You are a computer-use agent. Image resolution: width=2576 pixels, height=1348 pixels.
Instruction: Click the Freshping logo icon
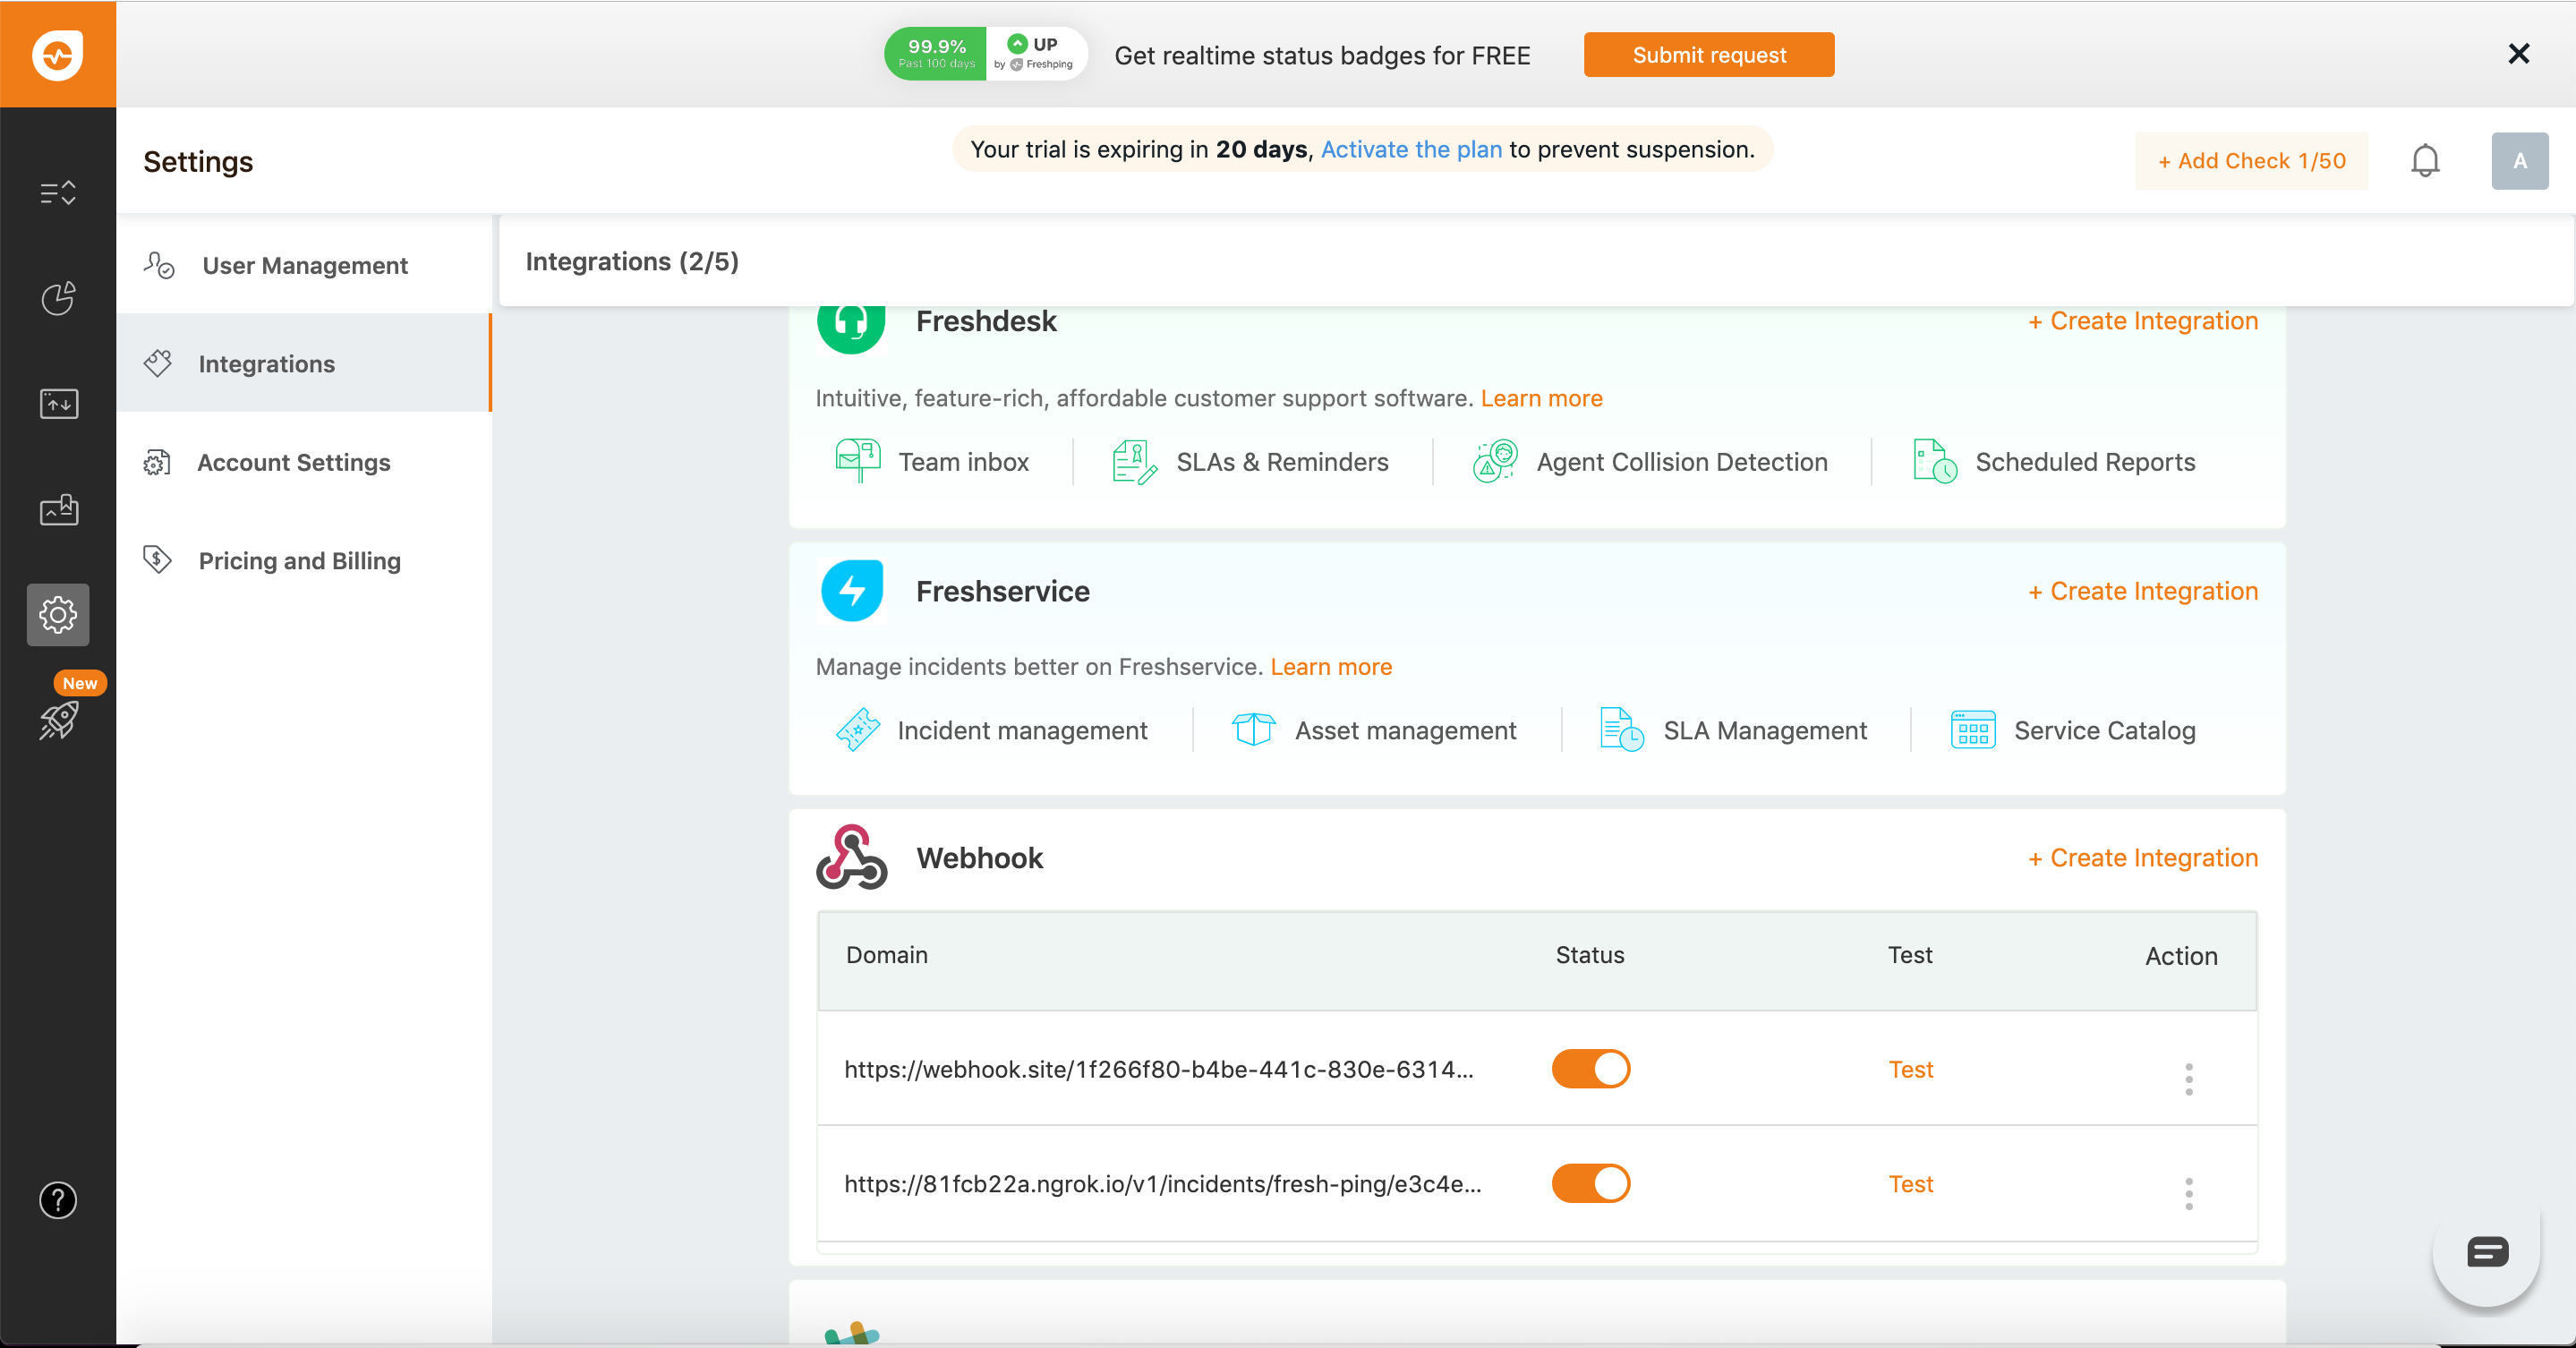pos(57,54)
